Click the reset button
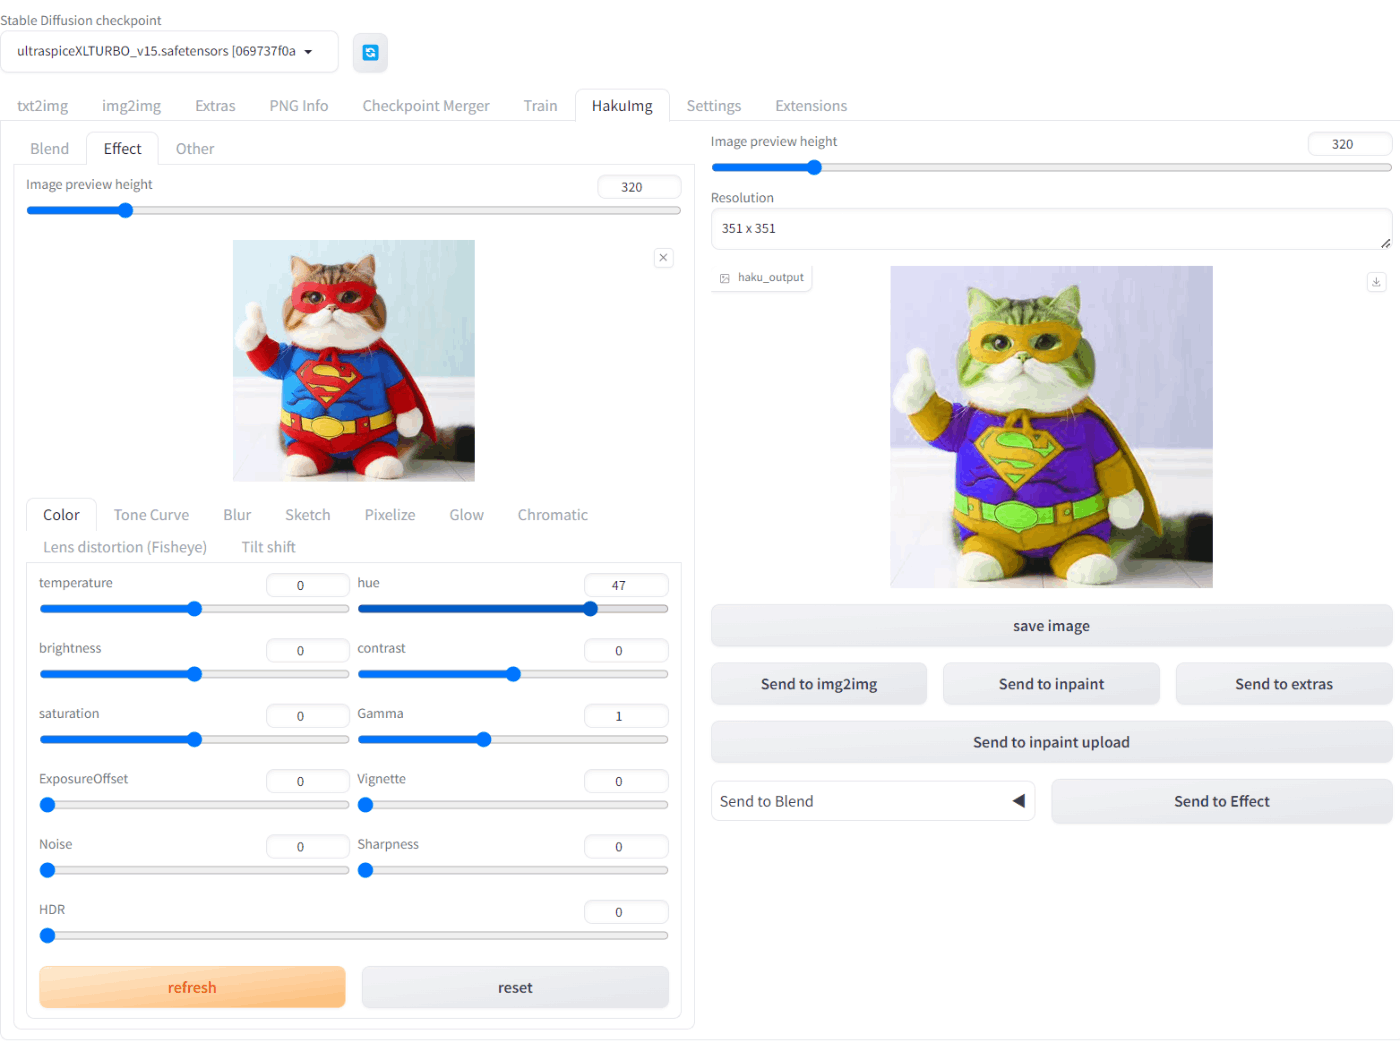The width and height of the screenshot is (1400, 1051). point(515,987)
